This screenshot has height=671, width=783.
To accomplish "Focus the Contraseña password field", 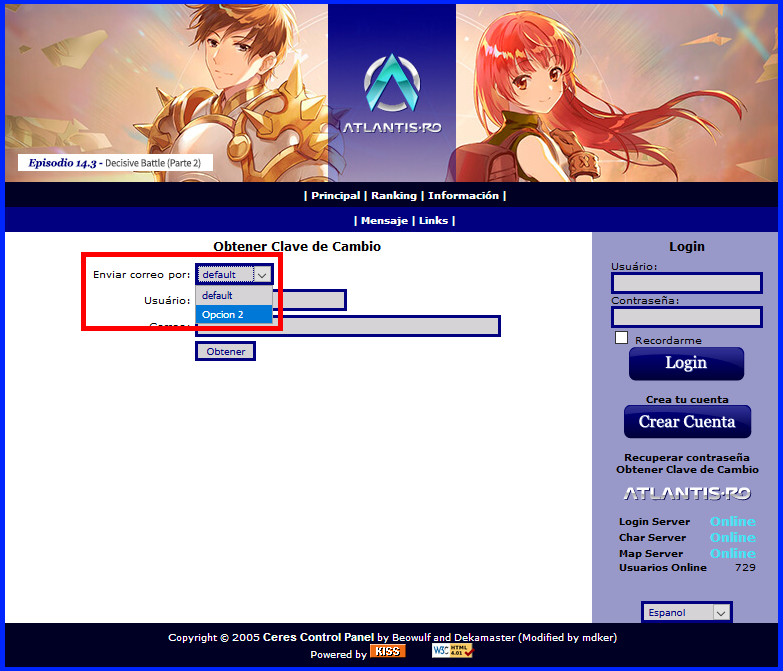I will (x=687, y=317).
